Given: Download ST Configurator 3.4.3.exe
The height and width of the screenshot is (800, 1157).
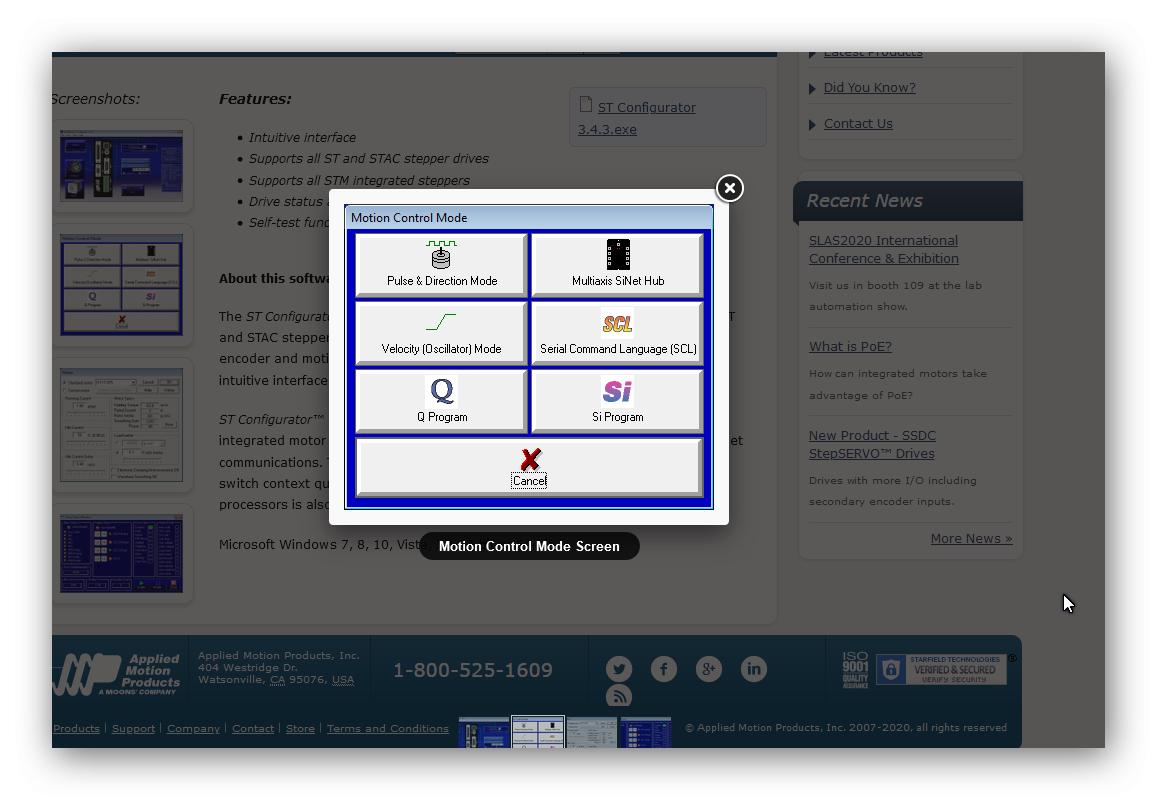Looking at the screenshot, I should (x=637, y=118).
